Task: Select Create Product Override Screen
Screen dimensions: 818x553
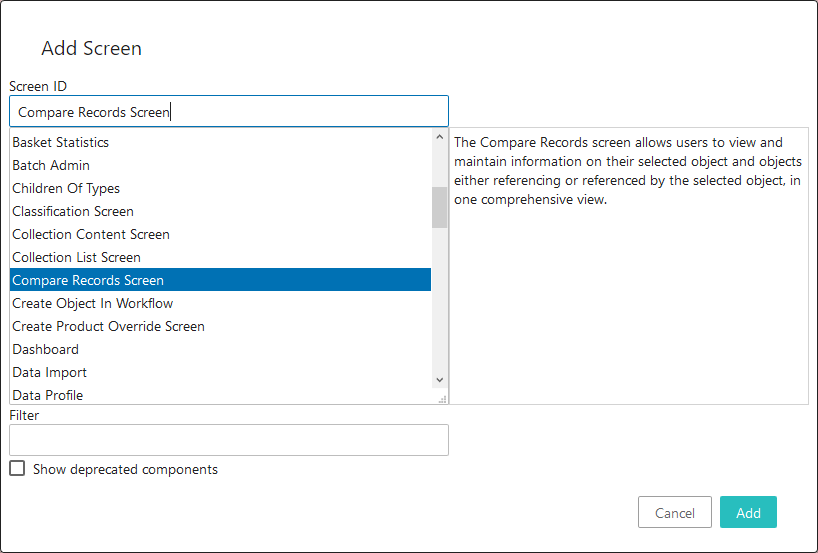Action: [x=220, y=326]
